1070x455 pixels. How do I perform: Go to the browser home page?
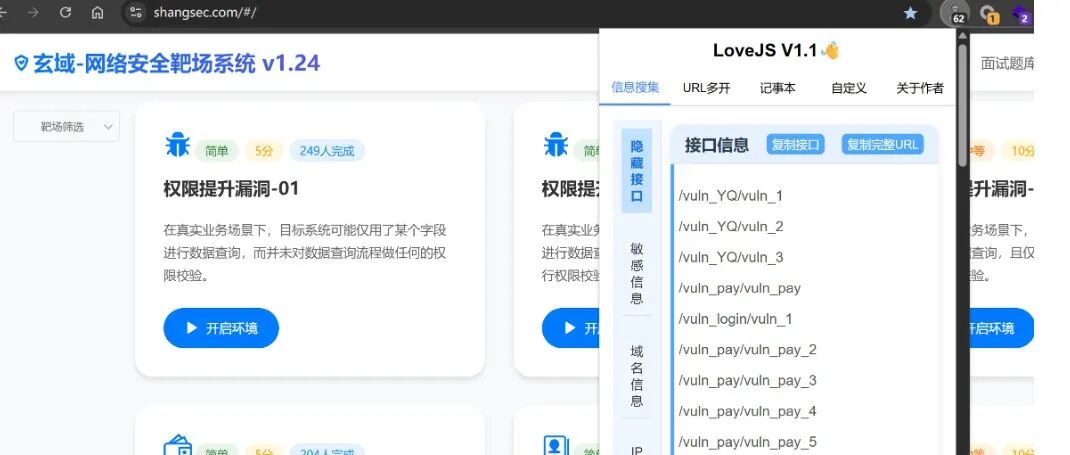[98, 12]
